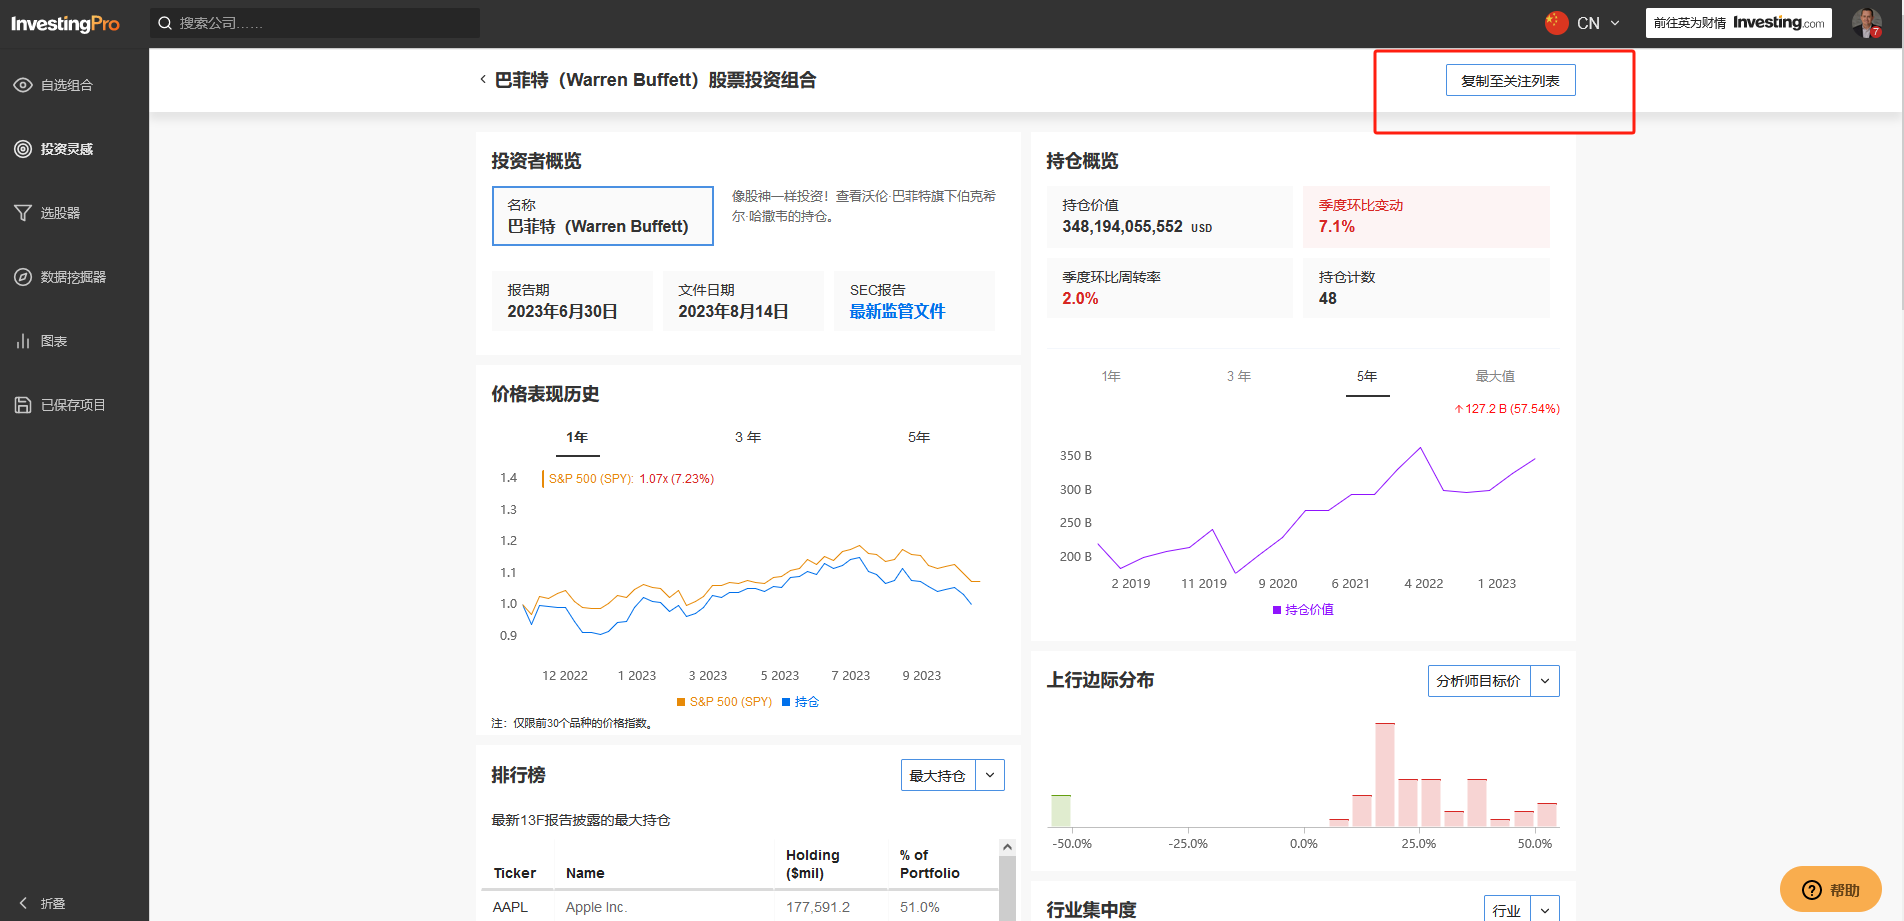Switch price history to 3 年 tab
1904x921 pixels.
point(748,438)
